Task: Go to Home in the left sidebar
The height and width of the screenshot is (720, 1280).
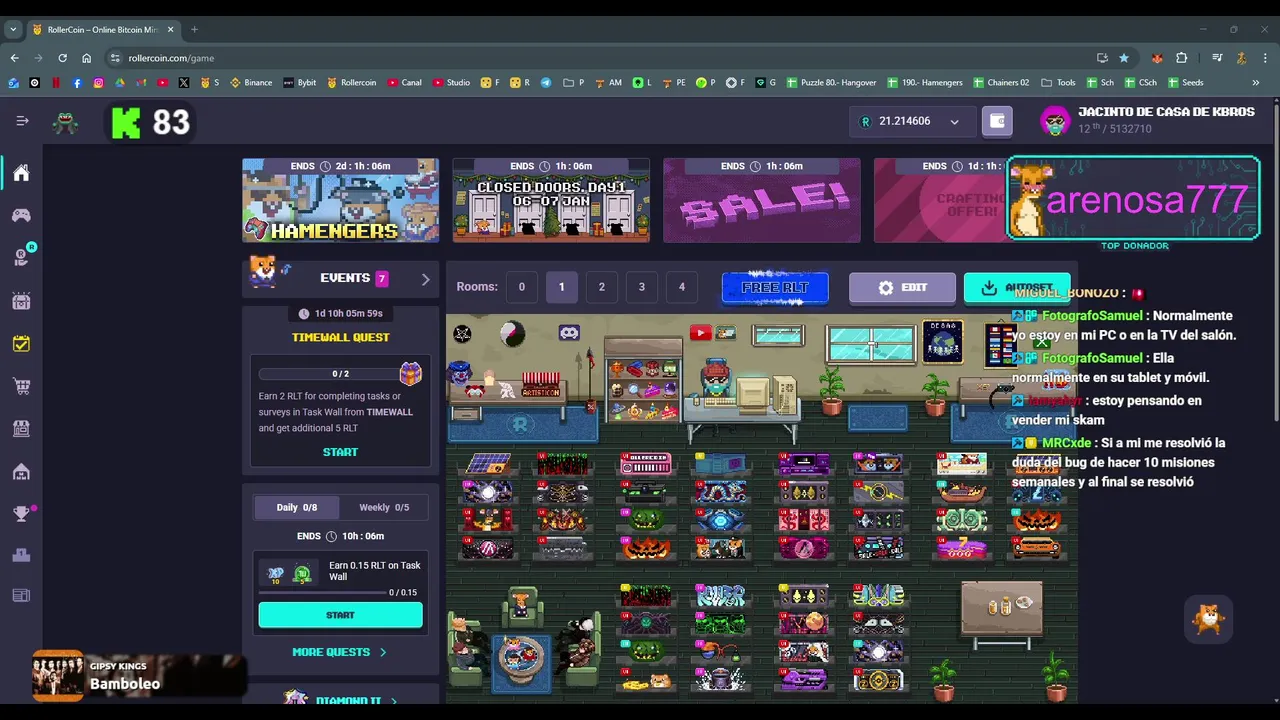Action: click(21, 173)
